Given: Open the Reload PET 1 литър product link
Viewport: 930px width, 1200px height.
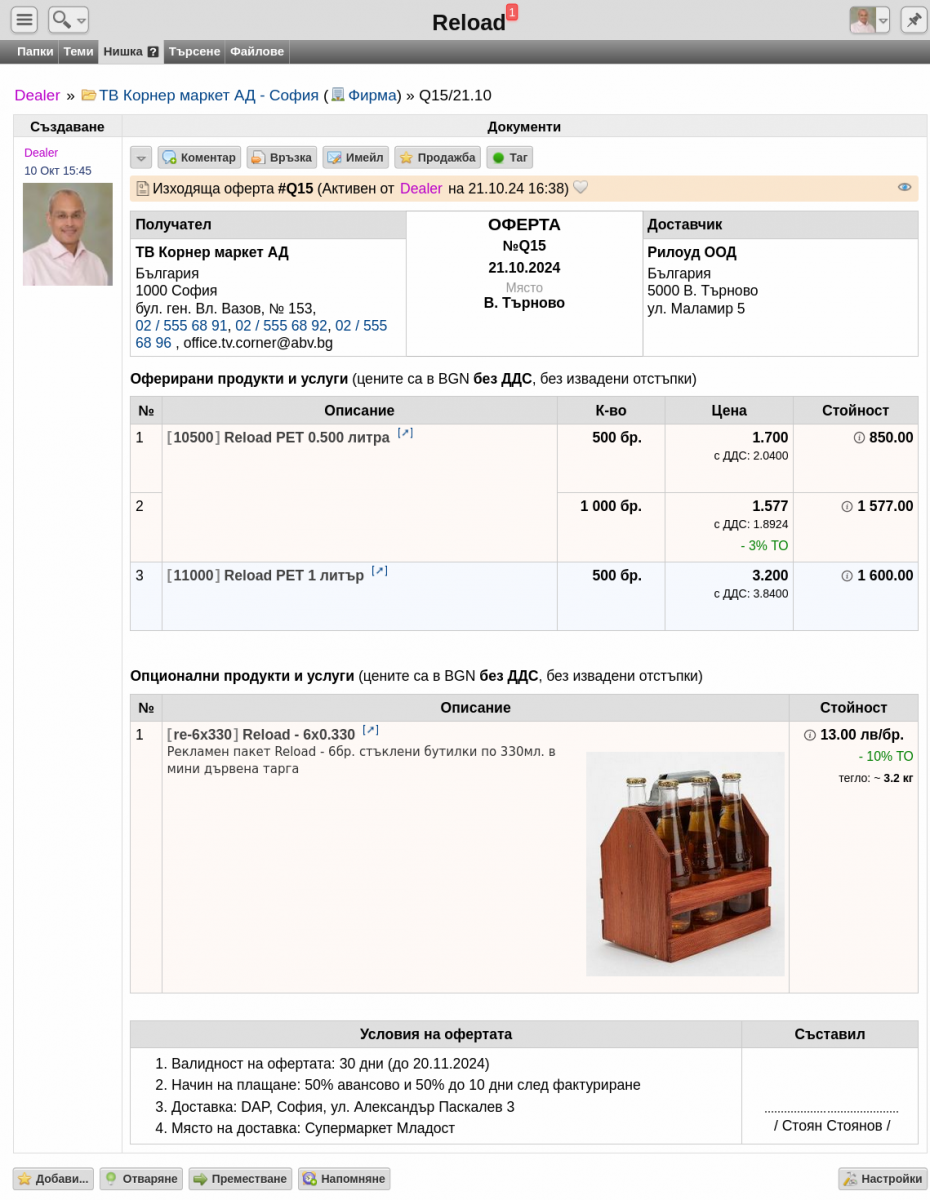Looking at the screenshot, I should (293, 576).
